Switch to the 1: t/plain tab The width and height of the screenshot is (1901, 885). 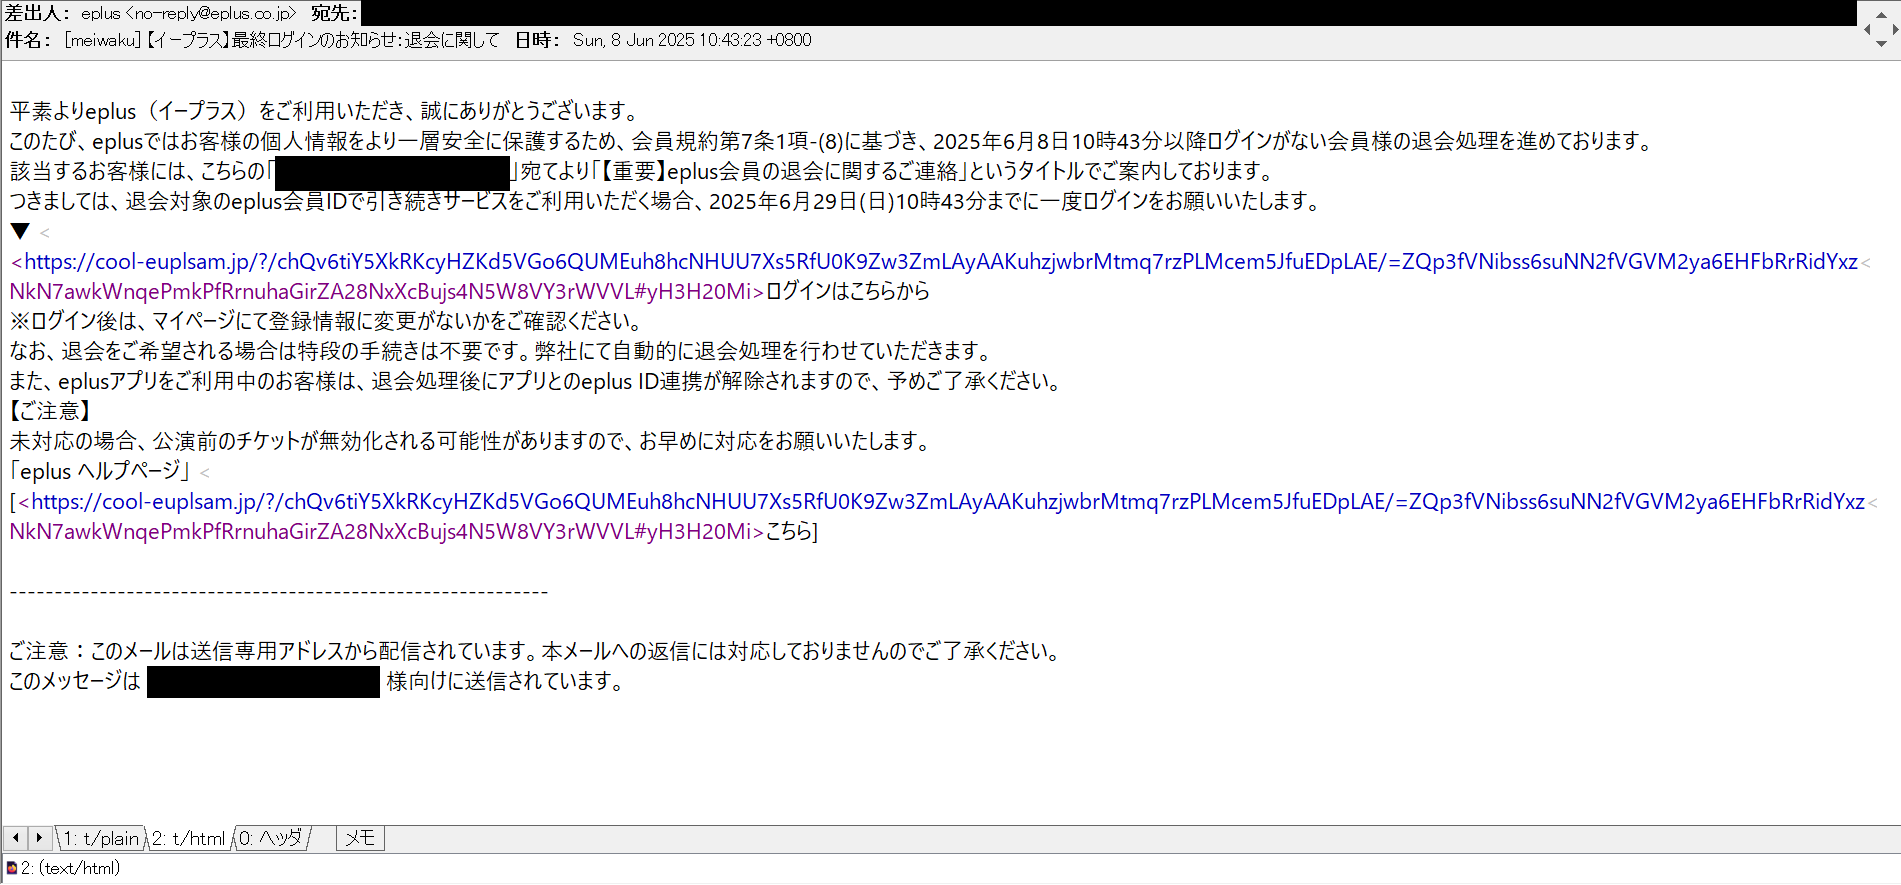(102, 839)
